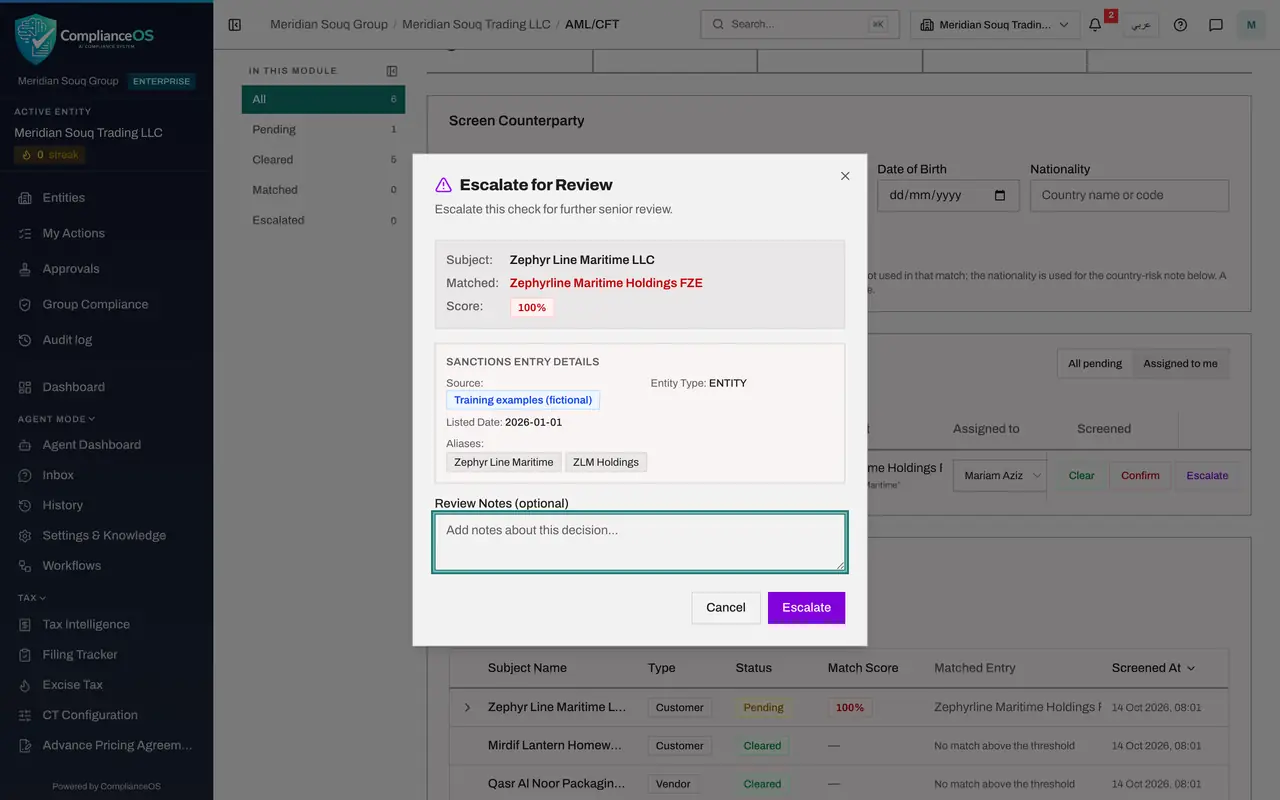Open Tax Intelligence via its icon
1280x800 pixels.
25,624
